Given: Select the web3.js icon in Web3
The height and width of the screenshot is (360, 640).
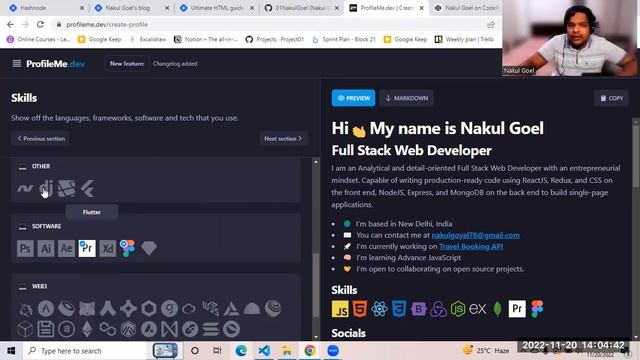Looking at the screenshot, I should coord(211,309).
